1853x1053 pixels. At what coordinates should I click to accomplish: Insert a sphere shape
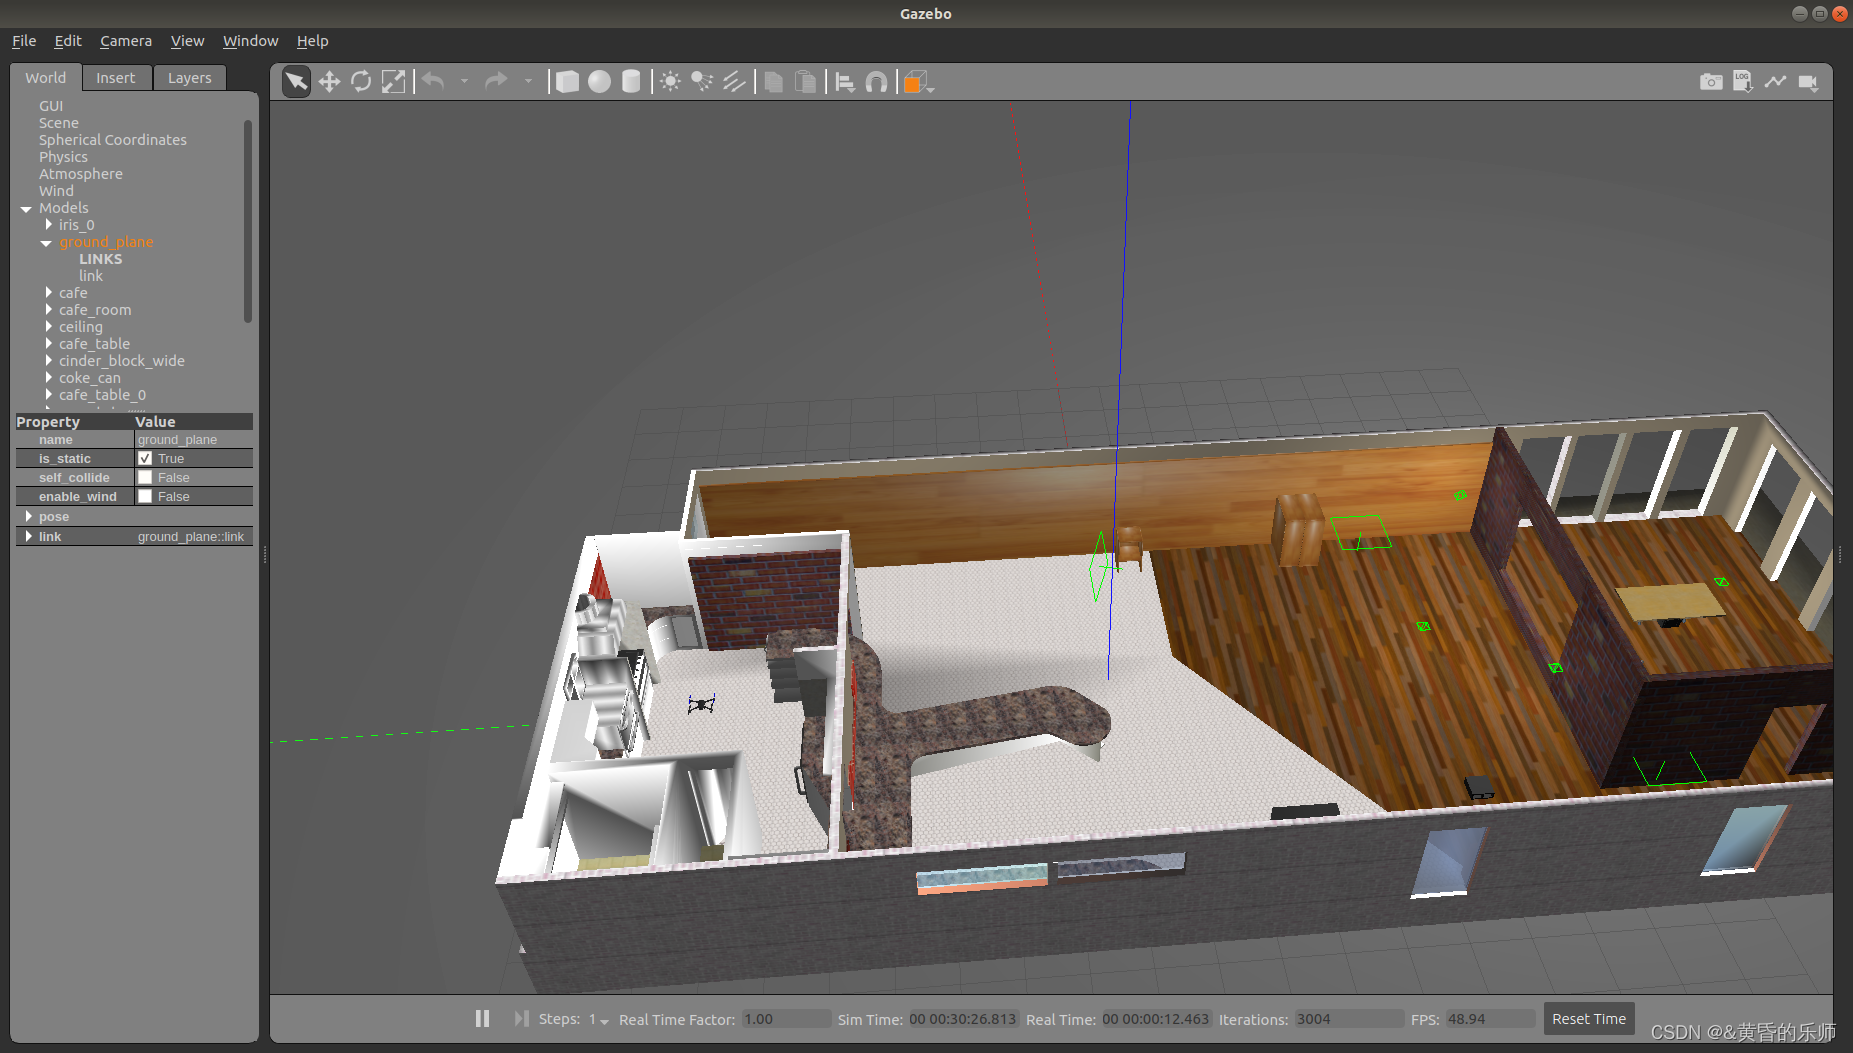[599, 82]
